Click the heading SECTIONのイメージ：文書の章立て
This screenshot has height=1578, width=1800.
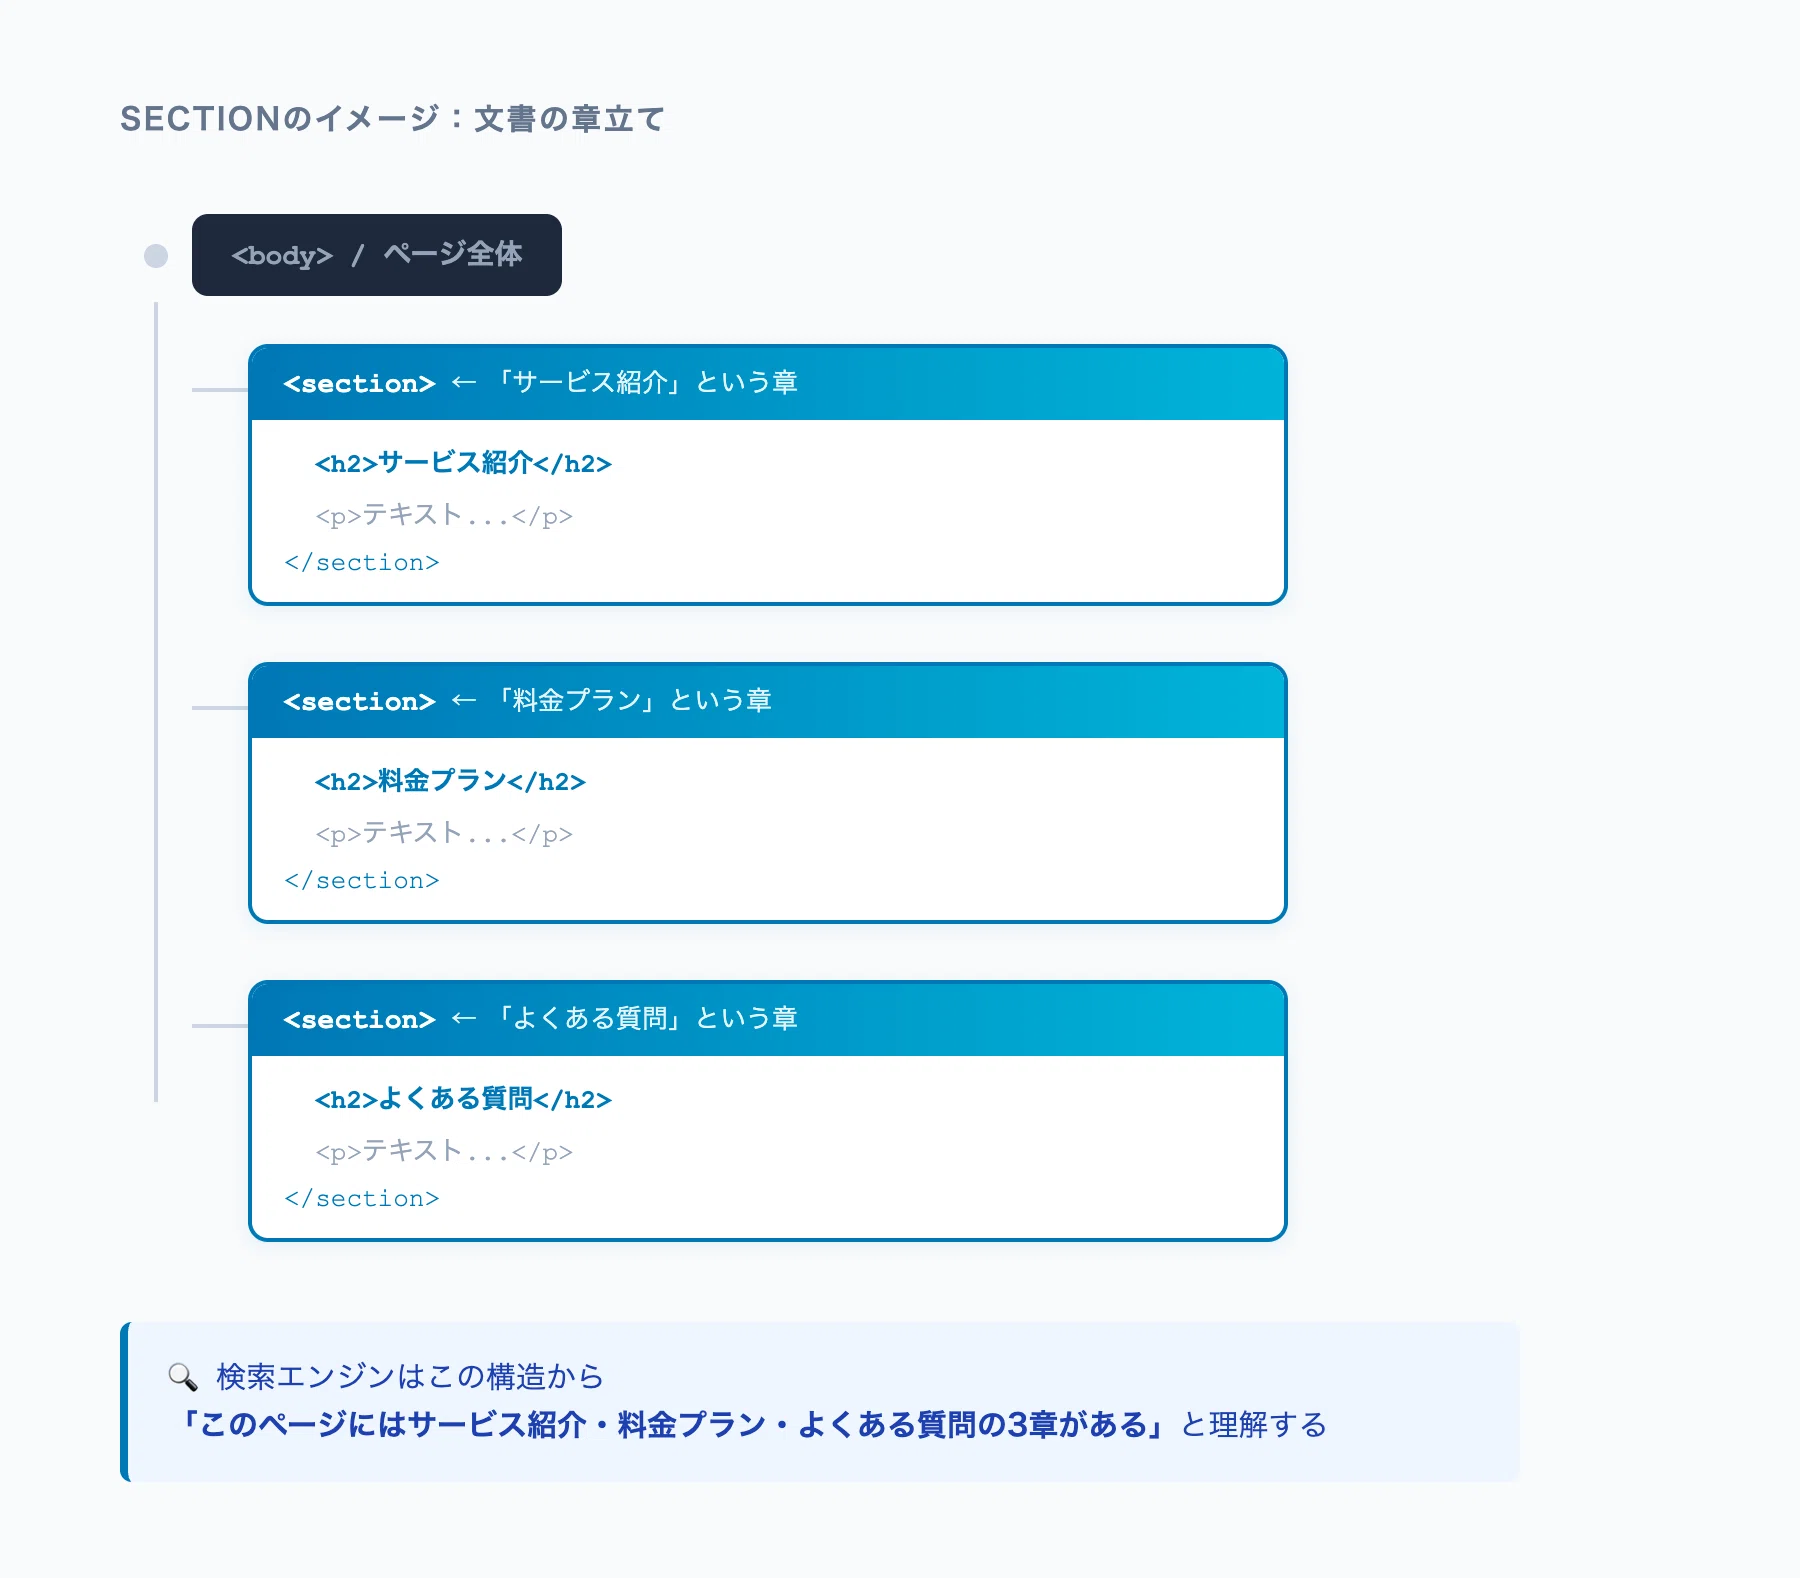(x=393, y=119)
